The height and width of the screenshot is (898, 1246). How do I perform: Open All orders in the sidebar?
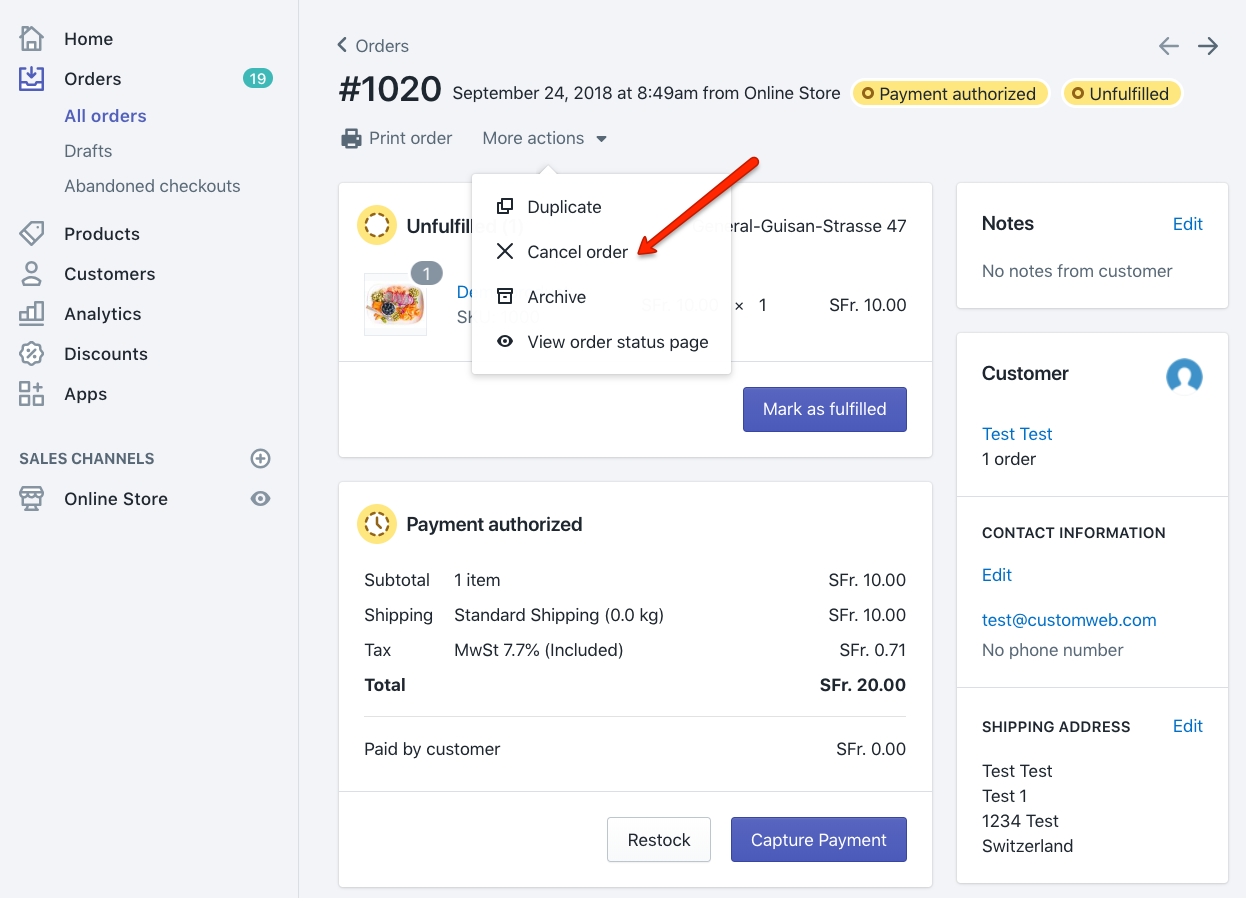(105, 116)
